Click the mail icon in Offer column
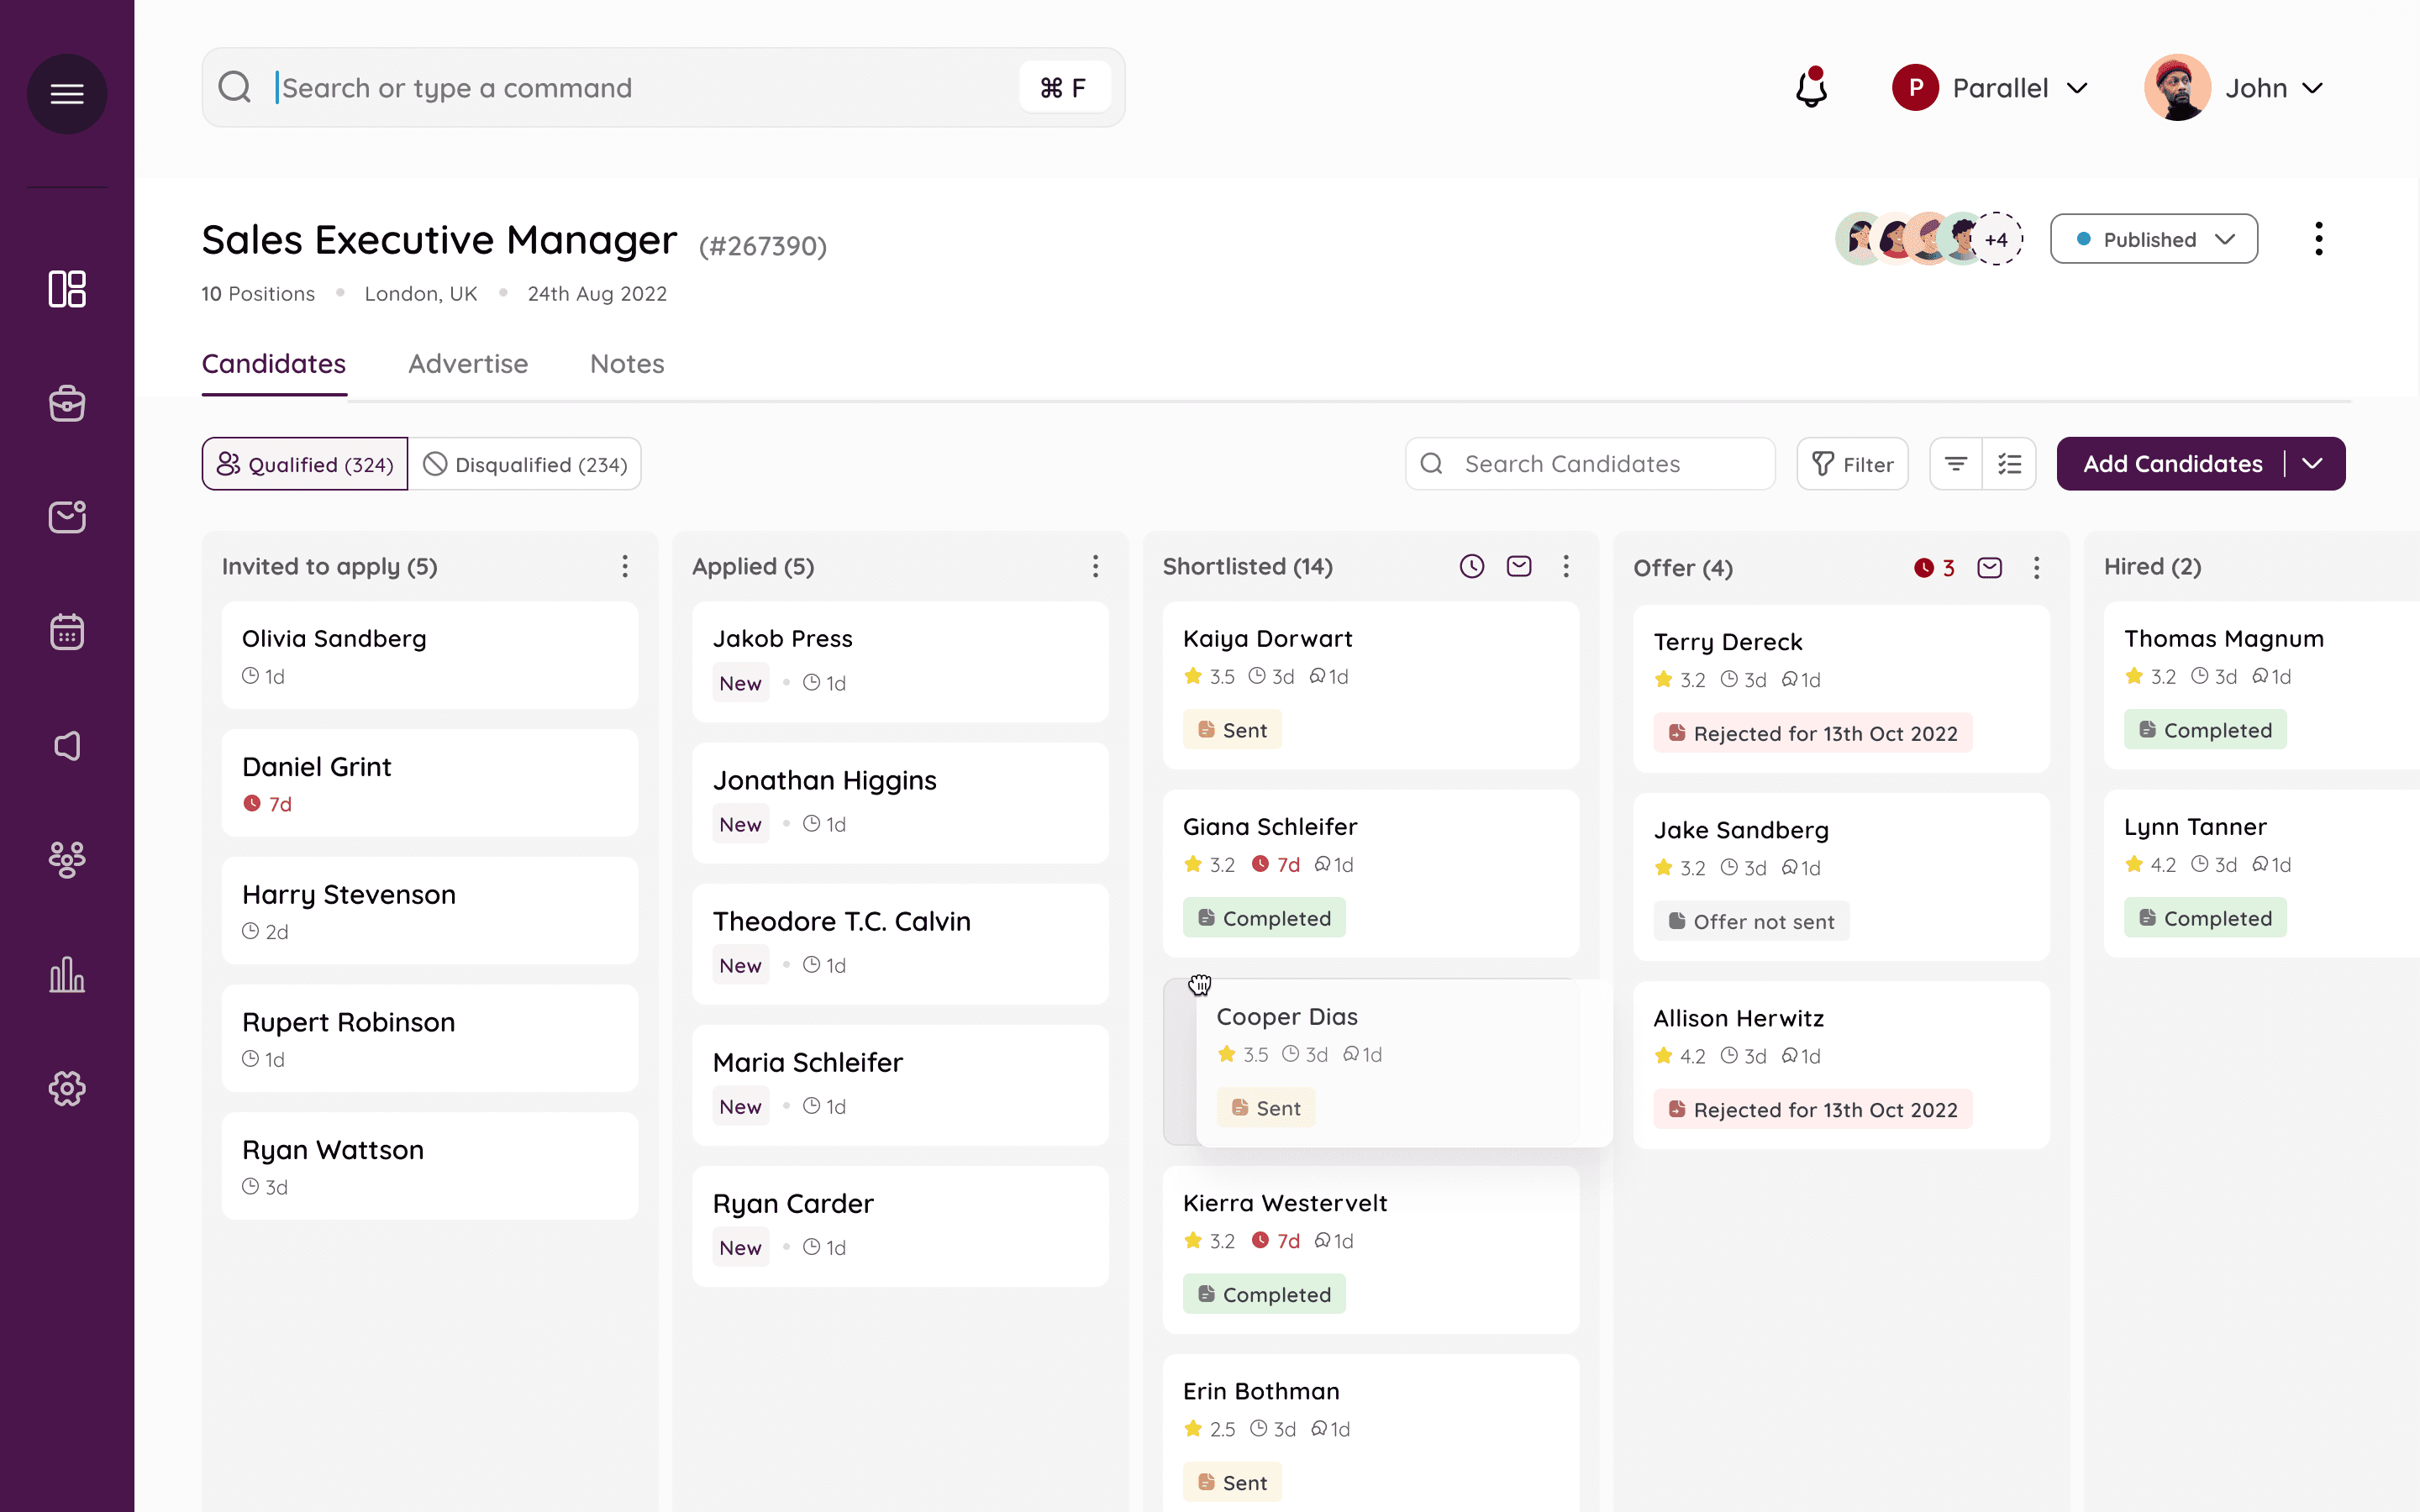 (x=1989, y=568)
